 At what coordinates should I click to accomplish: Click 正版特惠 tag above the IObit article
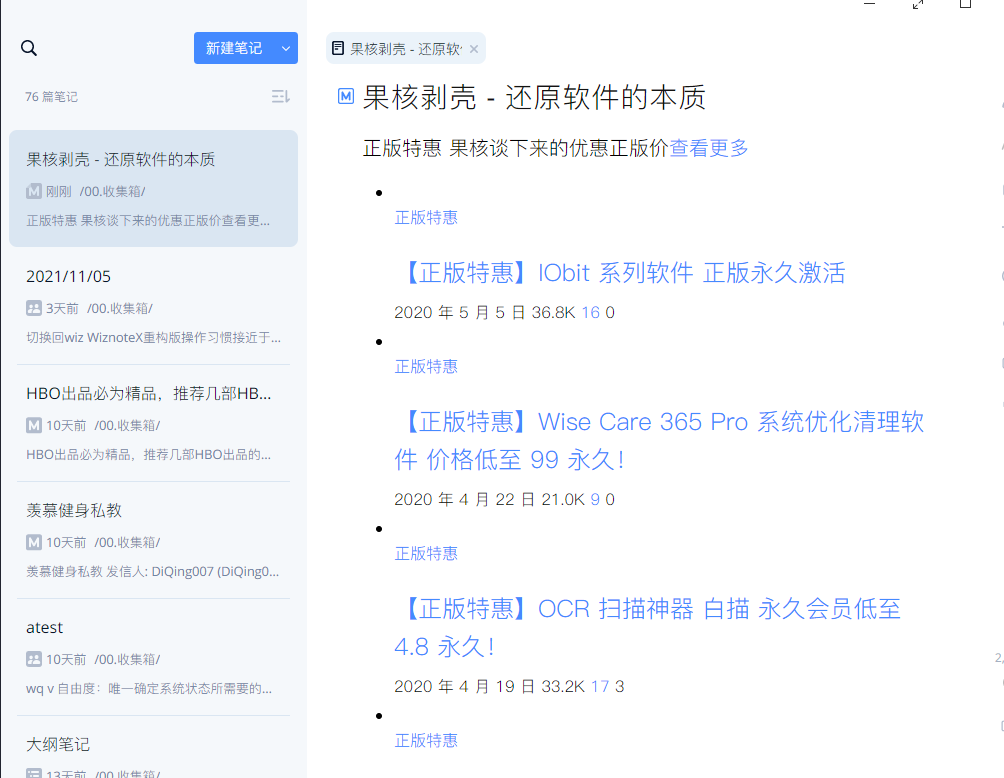[x=426, y=218]
